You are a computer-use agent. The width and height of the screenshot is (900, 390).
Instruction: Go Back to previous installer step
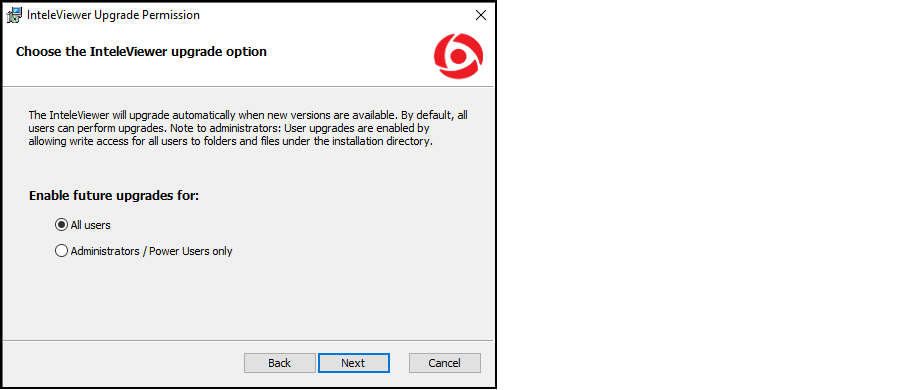tap(280, 363)
